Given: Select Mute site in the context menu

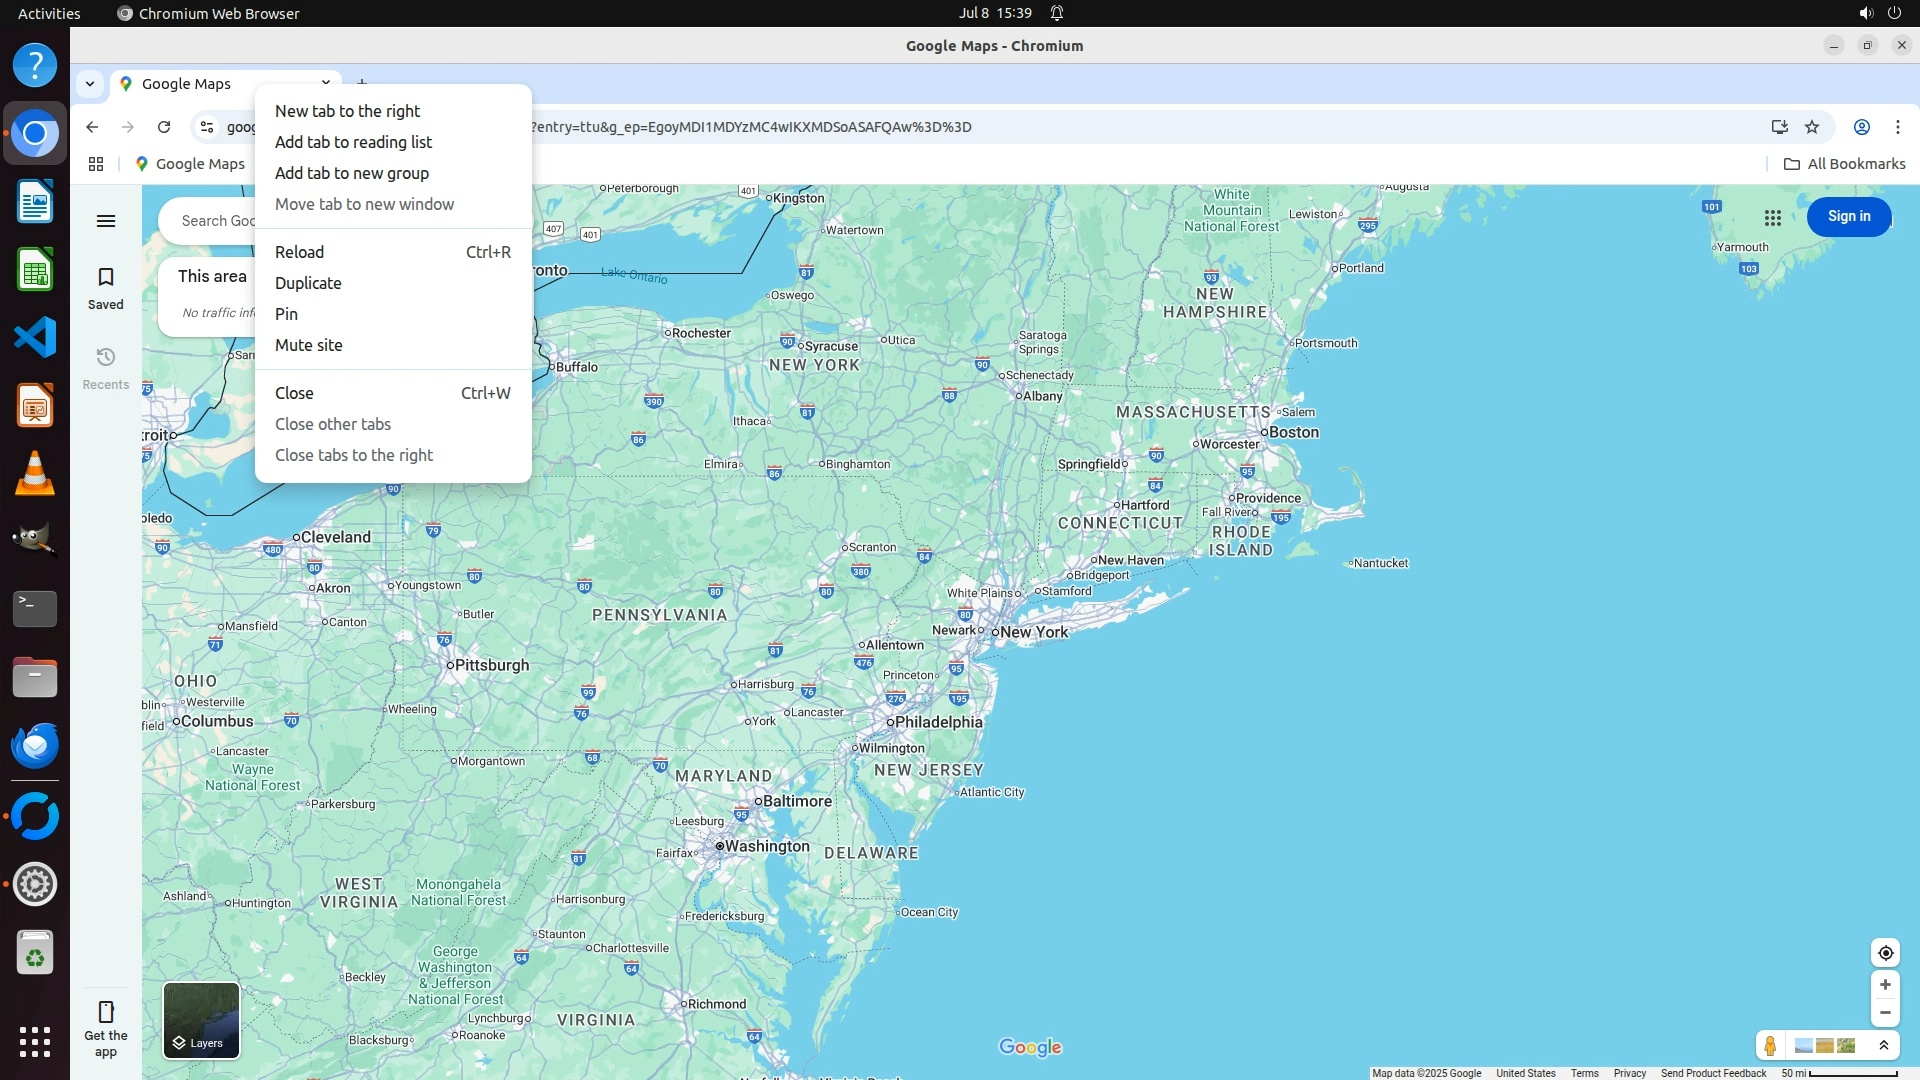Looking at the screenshot, I should coord(308,345).
